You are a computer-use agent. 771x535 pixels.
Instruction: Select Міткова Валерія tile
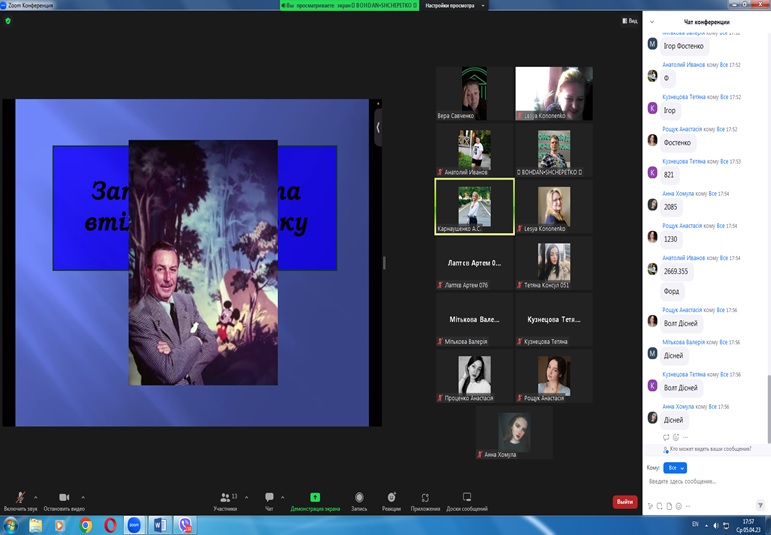coord(474,320)
